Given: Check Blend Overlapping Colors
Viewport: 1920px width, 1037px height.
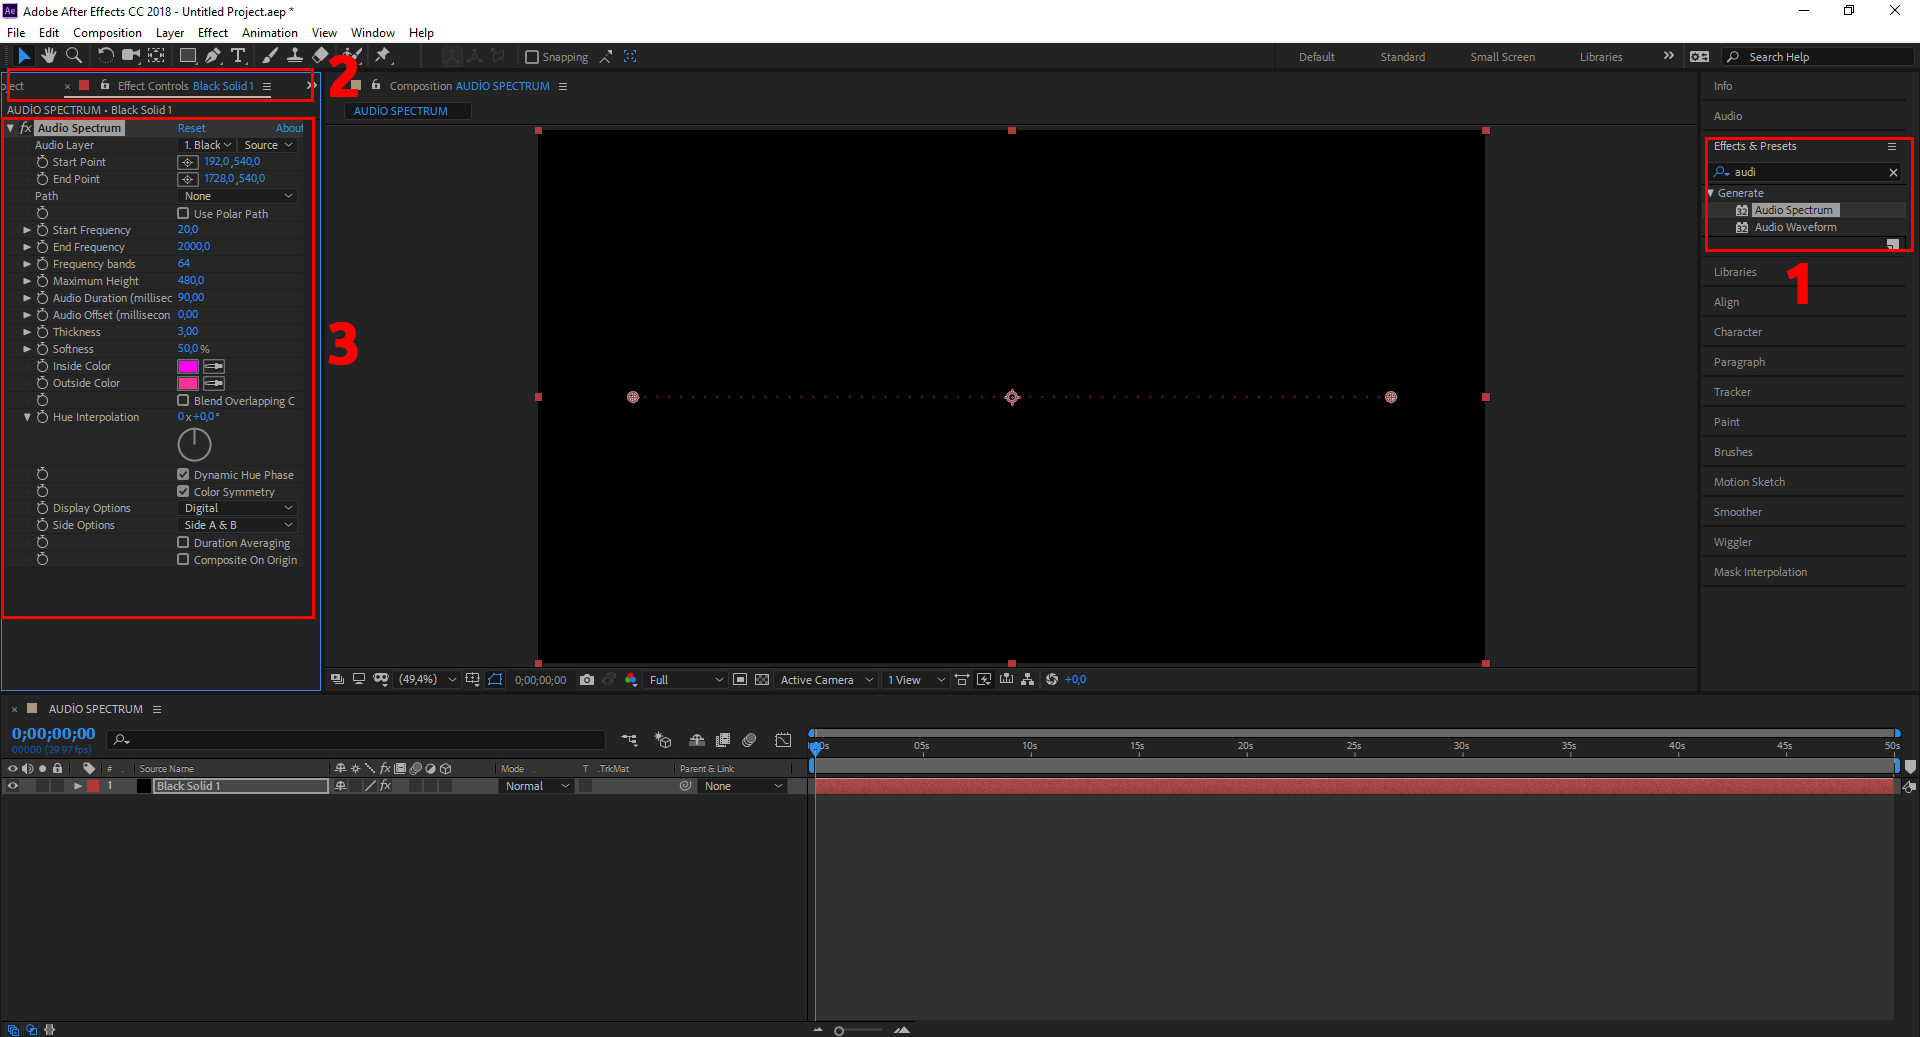Looking at the screenshot, I should [183, 400].
